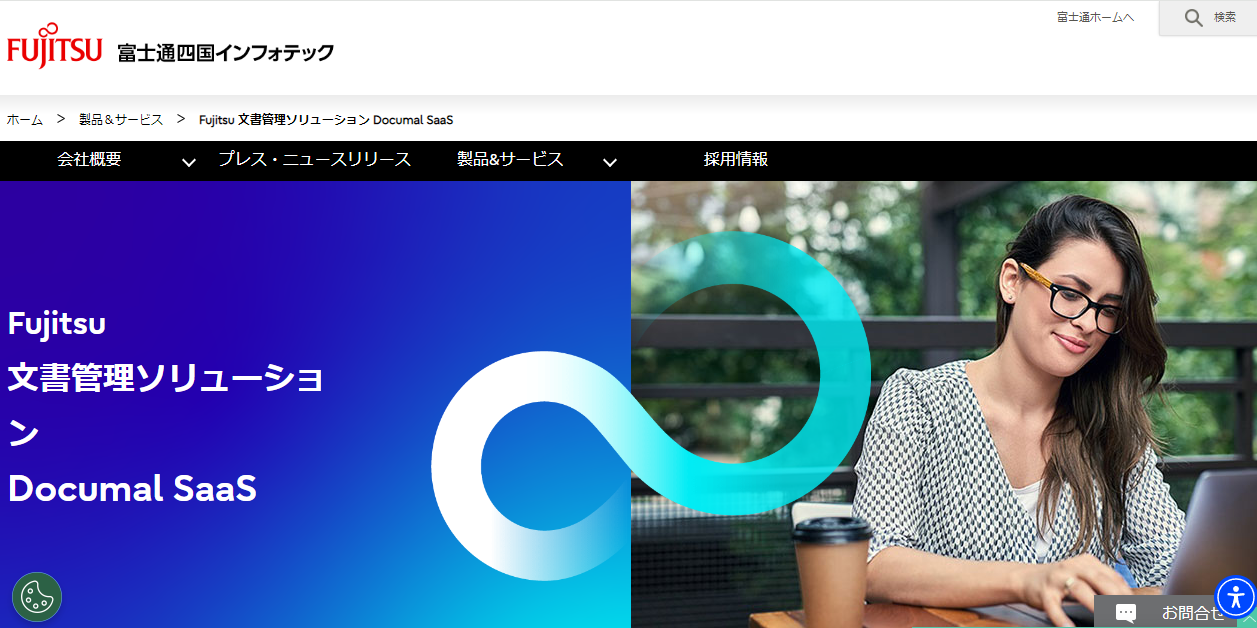Click the 富士通四国インフォテック company name
Image resolution: width=1257 pixels, height=628 pixels.
[x=225, y=53]
